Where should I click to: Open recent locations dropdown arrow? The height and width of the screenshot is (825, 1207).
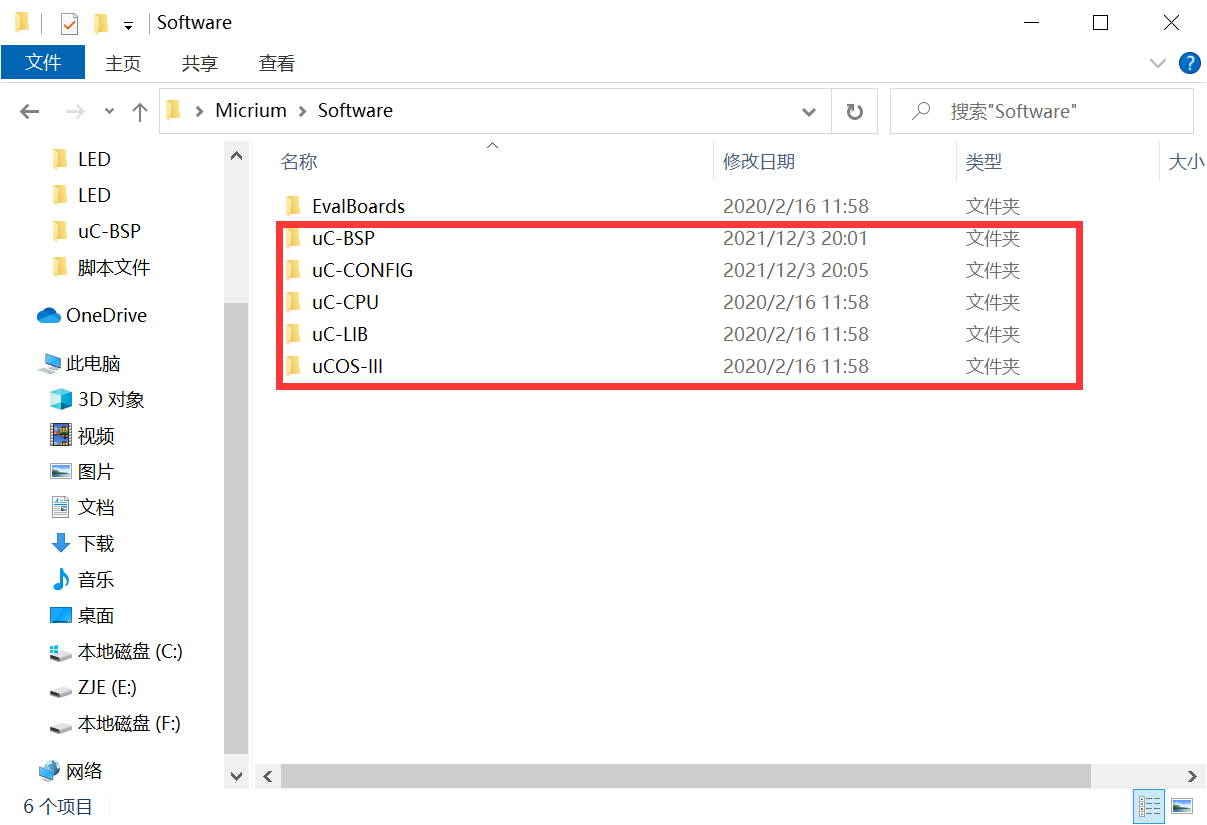point(109,111)
